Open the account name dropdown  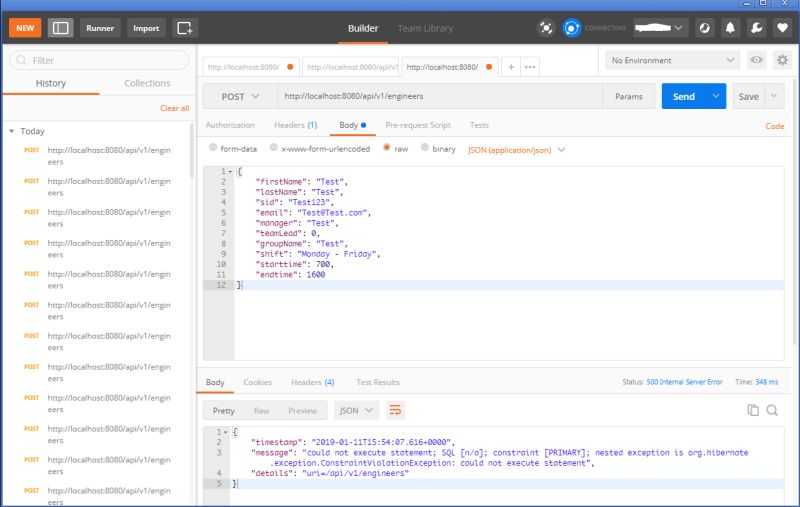(661, 28)
